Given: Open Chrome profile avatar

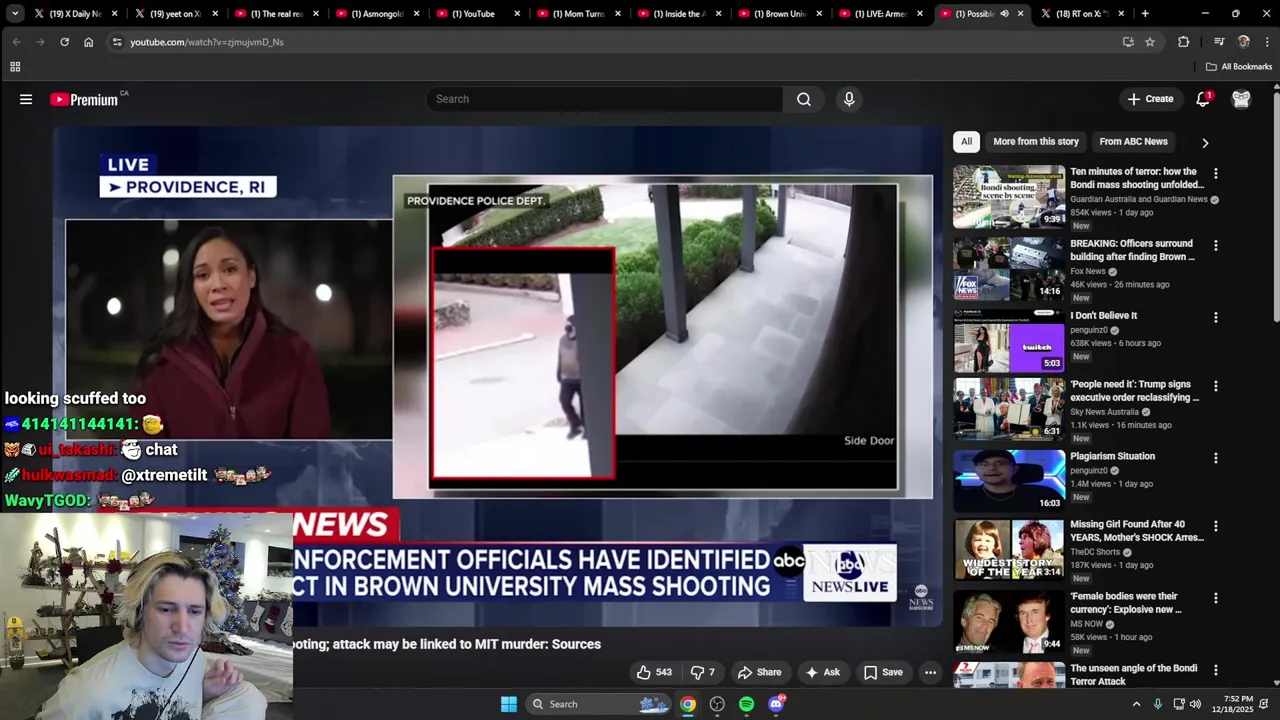Looking at the screenshot, I should pos(1244,42).
